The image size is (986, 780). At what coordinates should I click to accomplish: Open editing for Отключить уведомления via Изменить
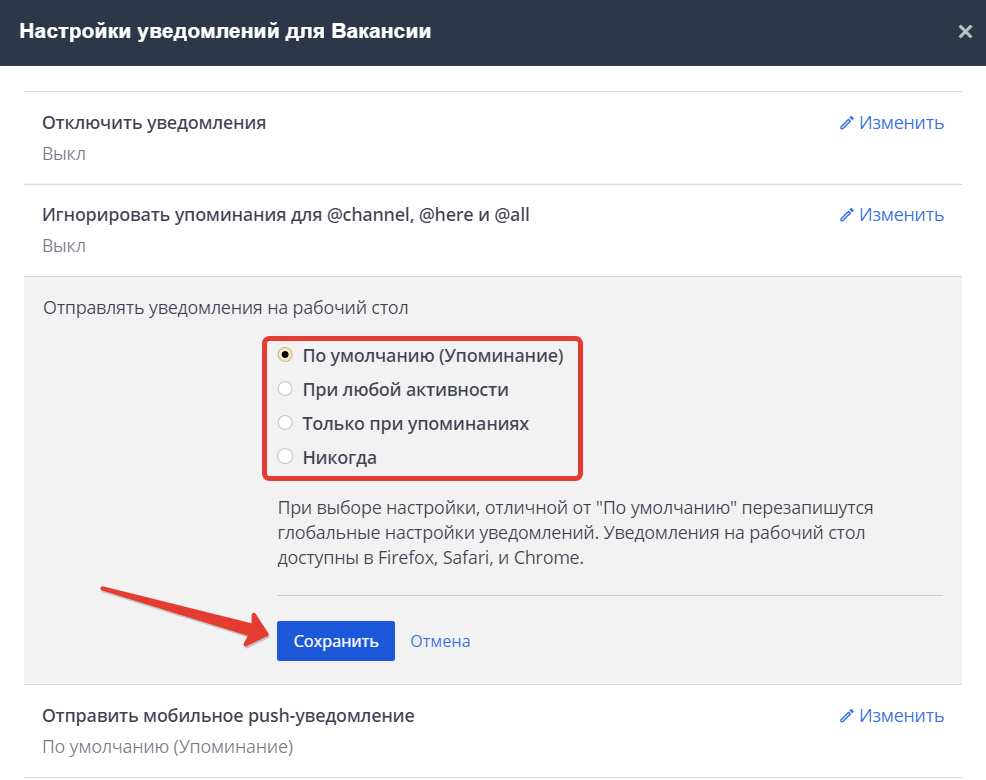point(899,123)
